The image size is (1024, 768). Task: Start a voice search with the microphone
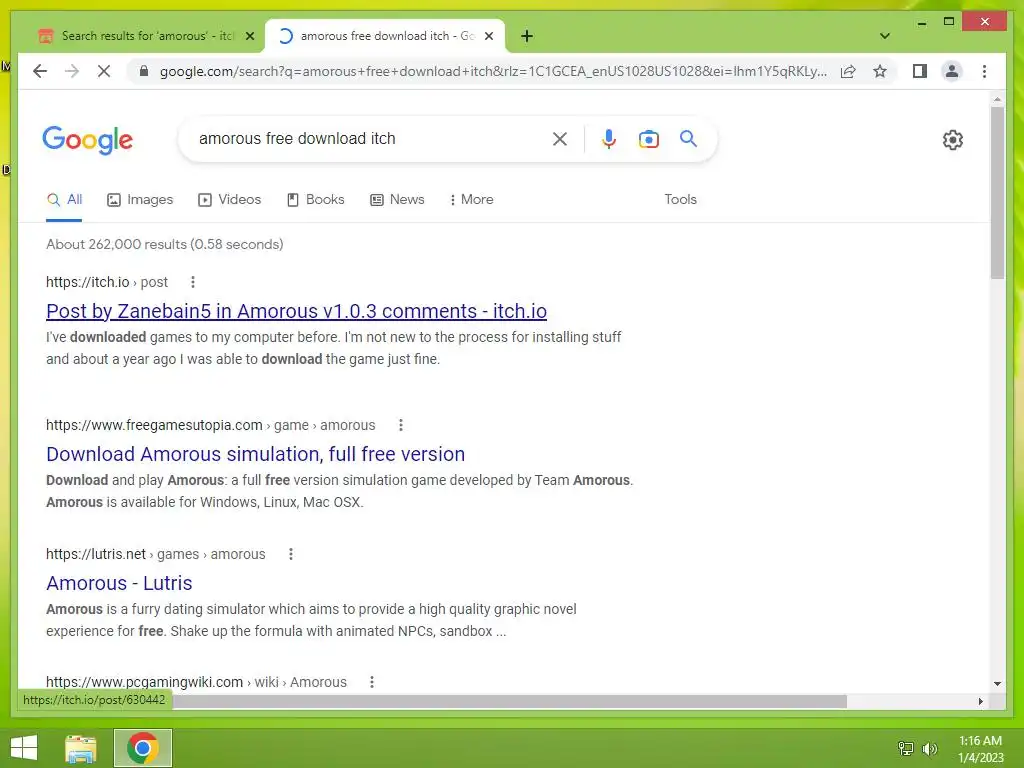609,139
